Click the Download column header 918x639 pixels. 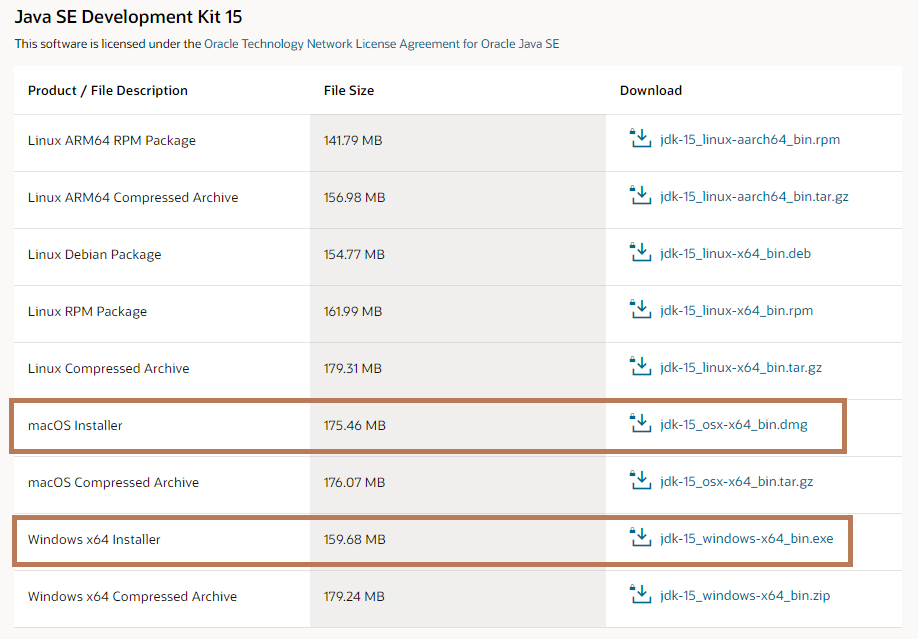pos(650,90)
